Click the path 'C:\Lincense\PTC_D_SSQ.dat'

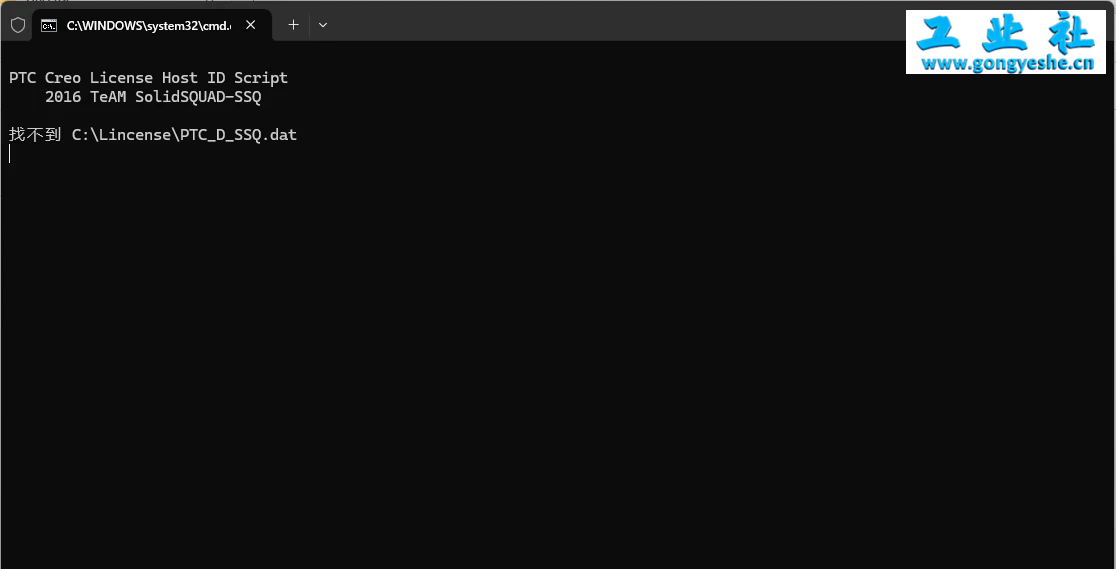pyautogui.click(x=184, y=135)
